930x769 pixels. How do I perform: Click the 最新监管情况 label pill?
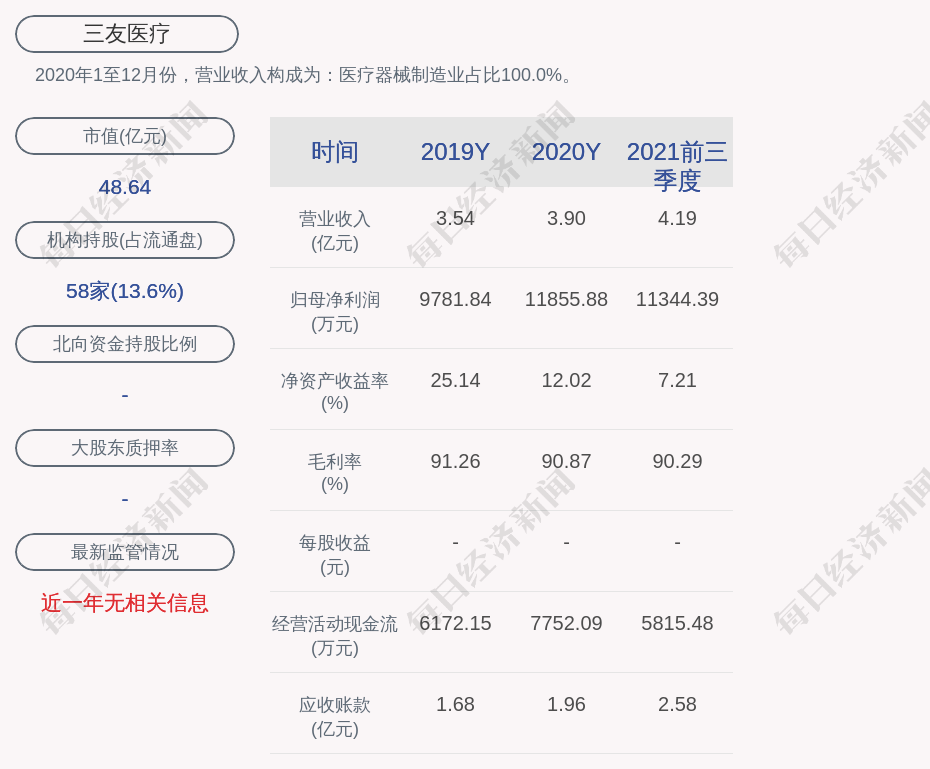(x=125, y=552)
